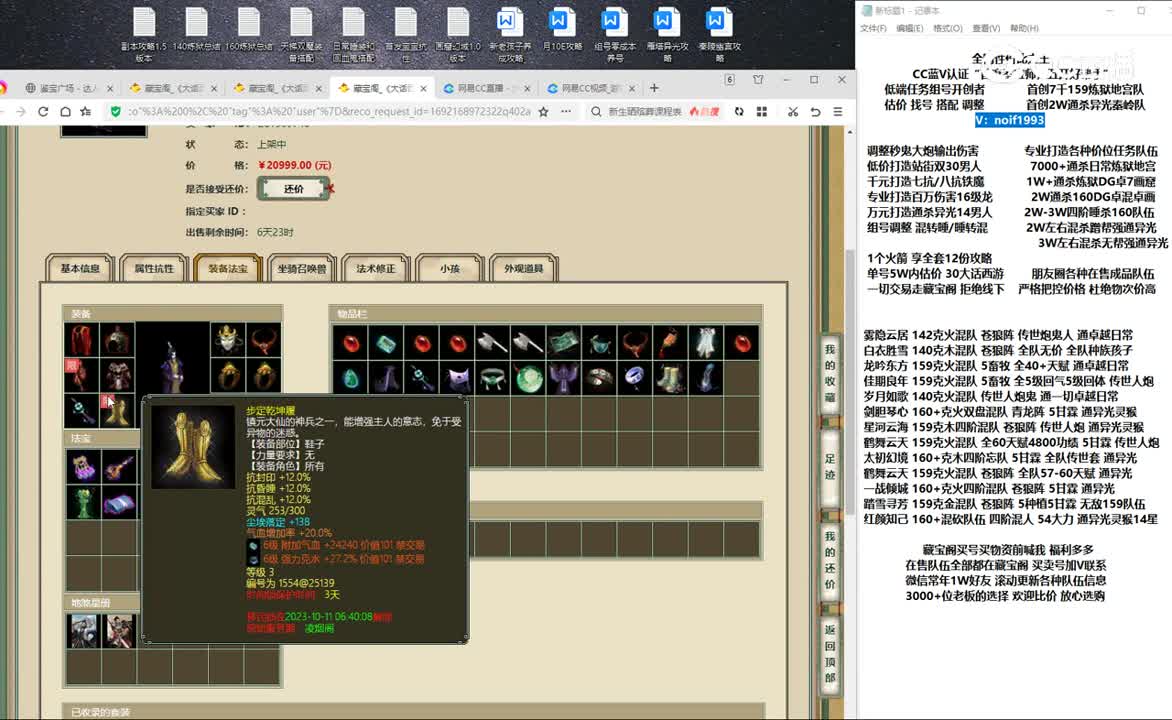Viewport: 1172px width, 720px height.
Task: Expand the address bar three-dots options
Action: click(x=566, y=111)
